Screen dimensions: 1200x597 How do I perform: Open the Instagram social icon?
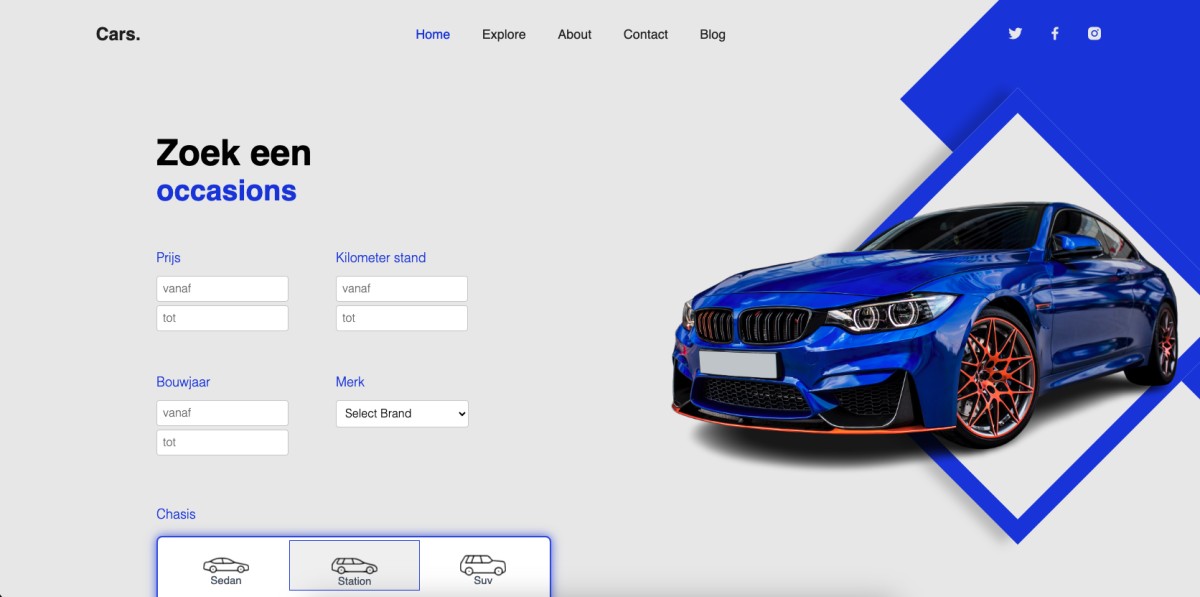(1094, 33)
